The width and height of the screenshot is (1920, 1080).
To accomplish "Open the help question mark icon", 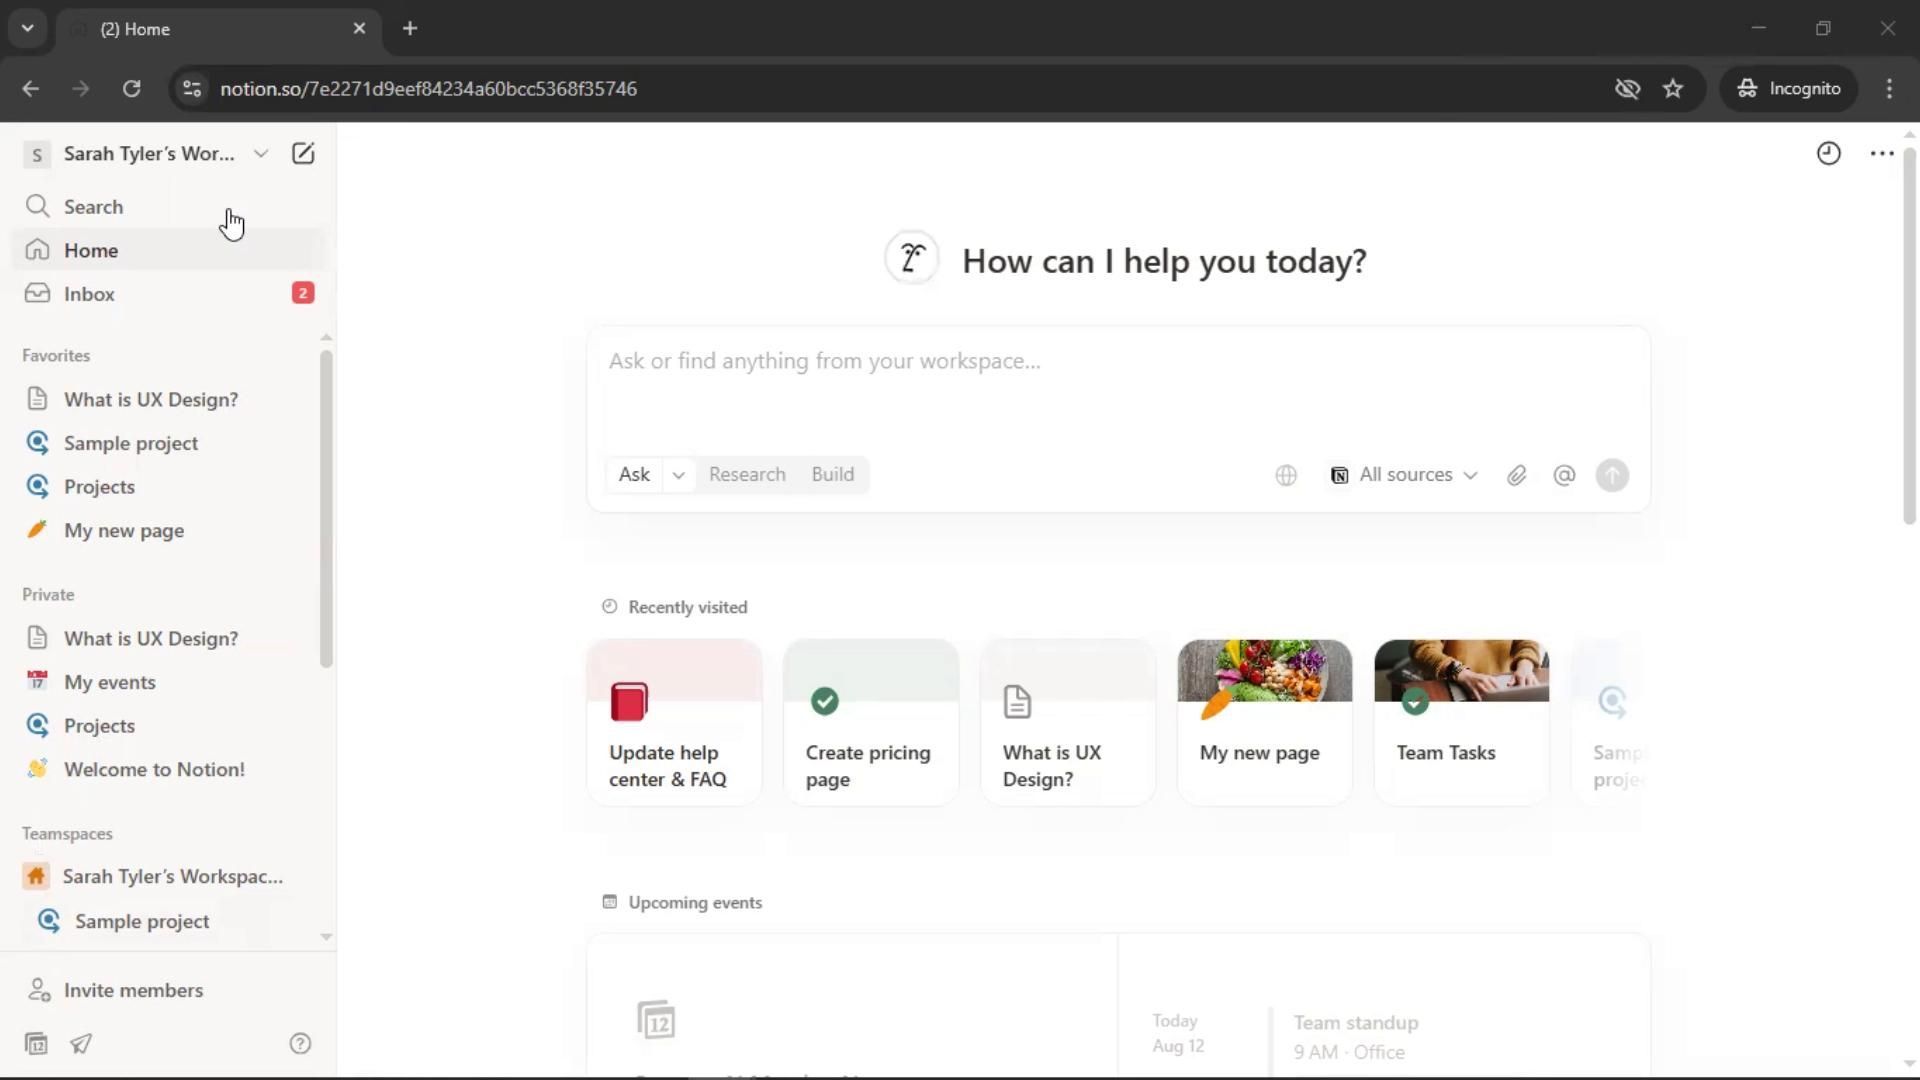I will point(300,1043).
